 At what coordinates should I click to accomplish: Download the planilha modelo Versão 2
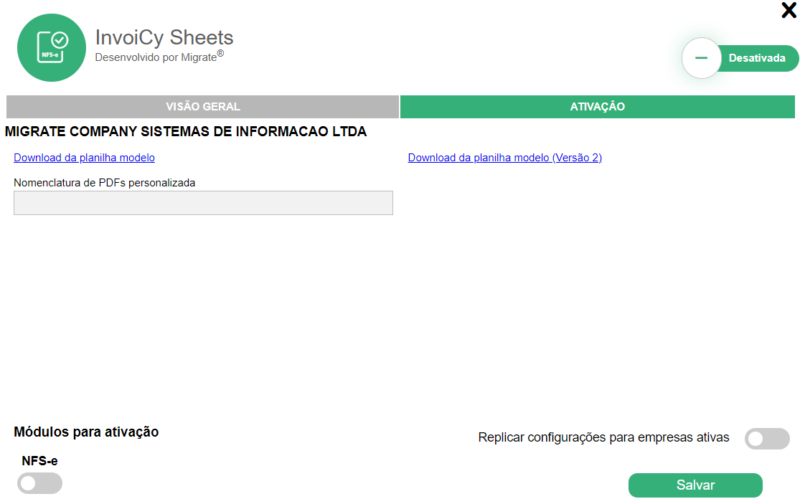pyautogui.click(x=505, y=158)
